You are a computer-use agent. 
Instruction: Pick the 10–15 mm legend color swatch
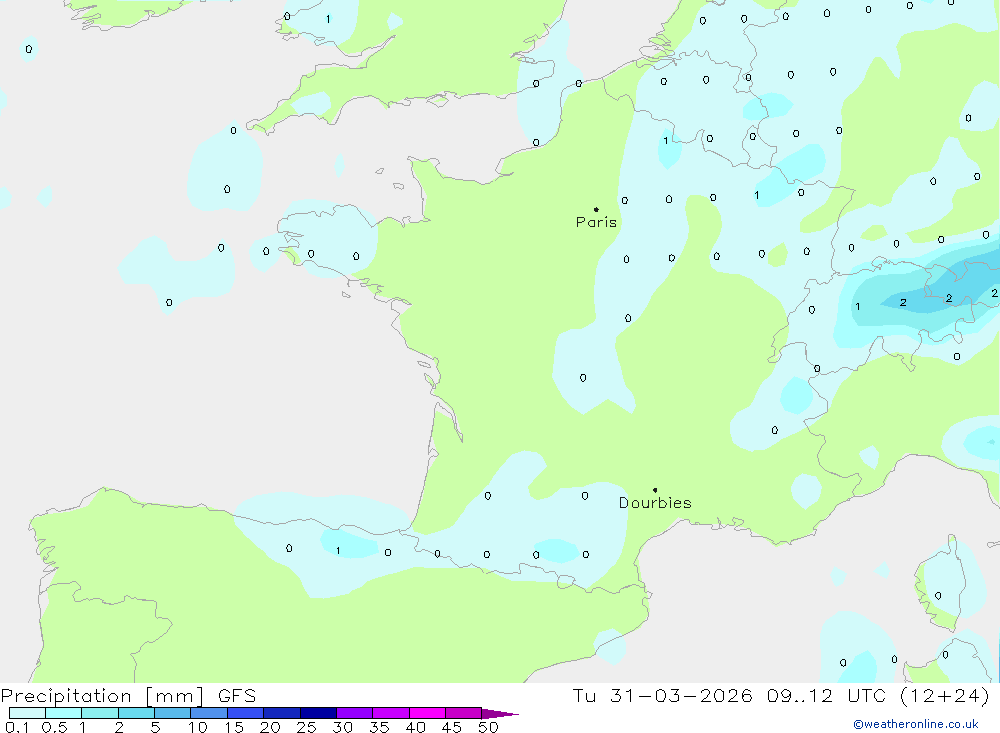[209, 713]
